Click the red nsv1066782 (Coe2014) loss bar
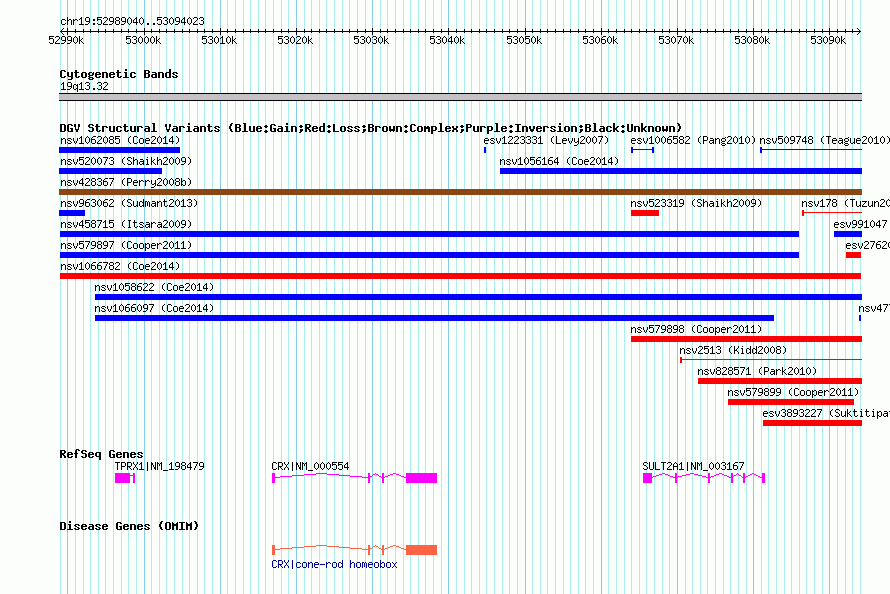 [x=460, y=276]
